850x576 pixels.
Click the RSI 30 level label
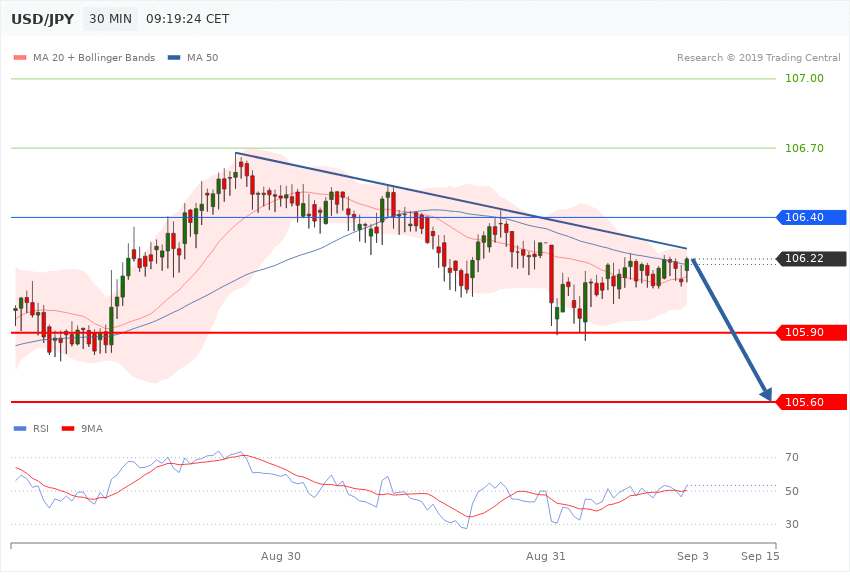[x=792, y=524]
